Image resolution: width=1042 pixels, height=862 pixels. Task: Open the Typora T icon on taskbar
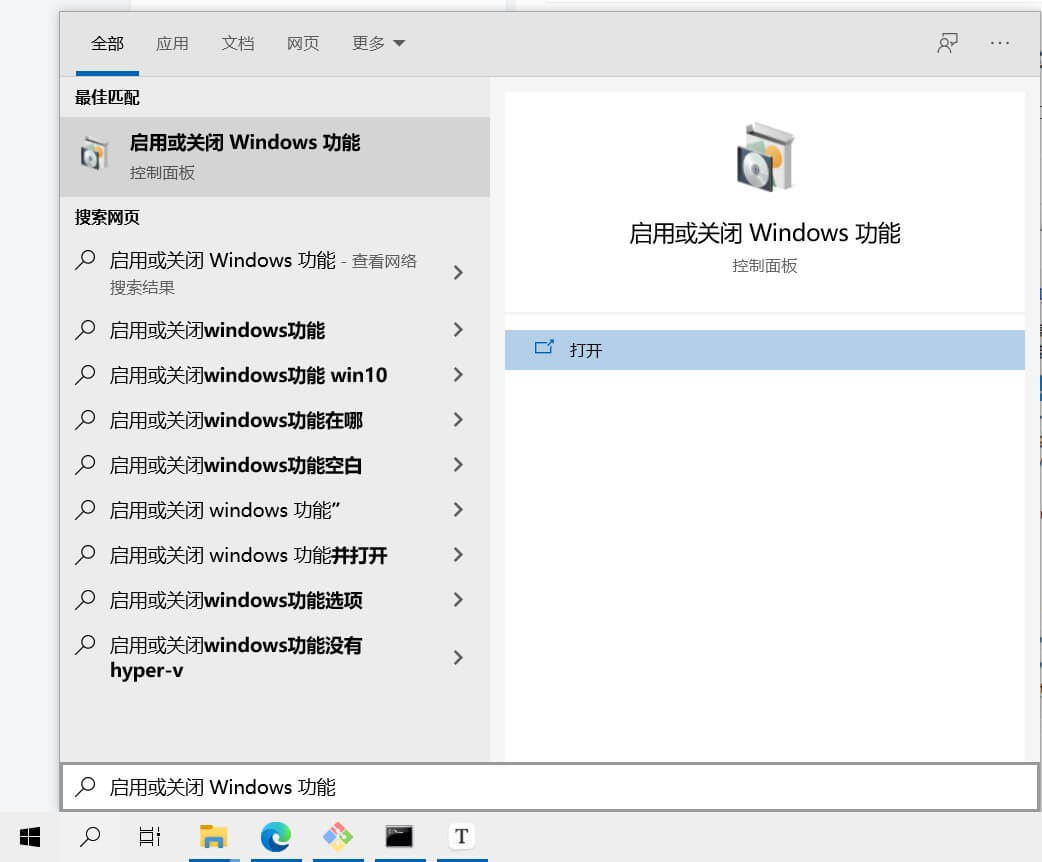(x=462, y=837)
